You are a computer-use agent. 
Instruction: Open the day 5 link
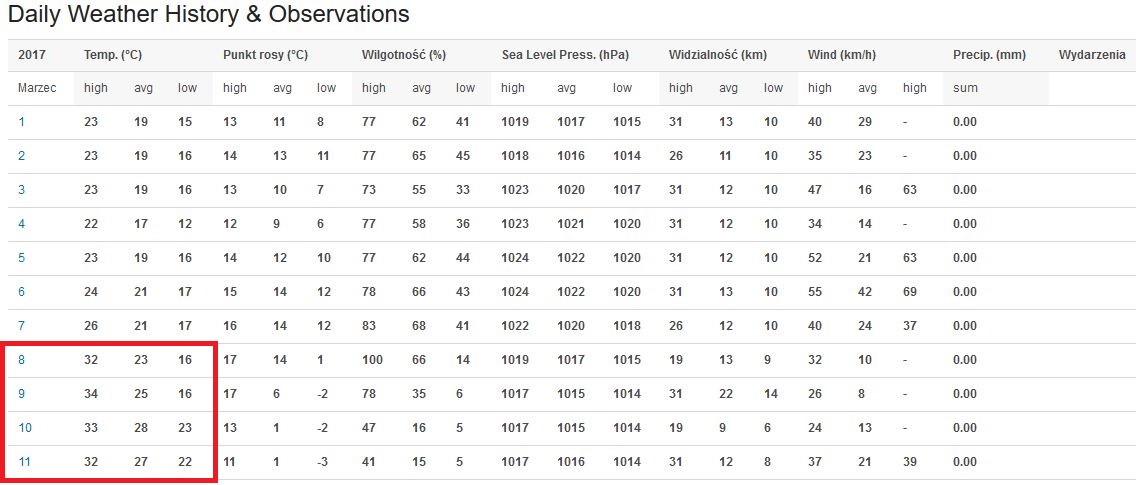pos(22,258)
